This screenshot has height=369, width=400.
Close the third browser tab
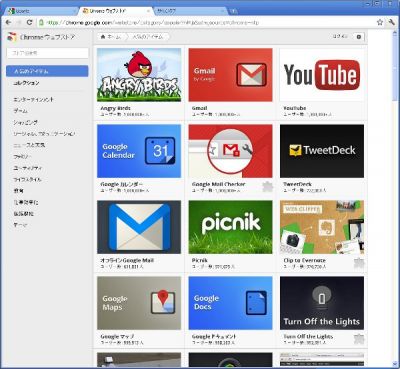[223, 11]
